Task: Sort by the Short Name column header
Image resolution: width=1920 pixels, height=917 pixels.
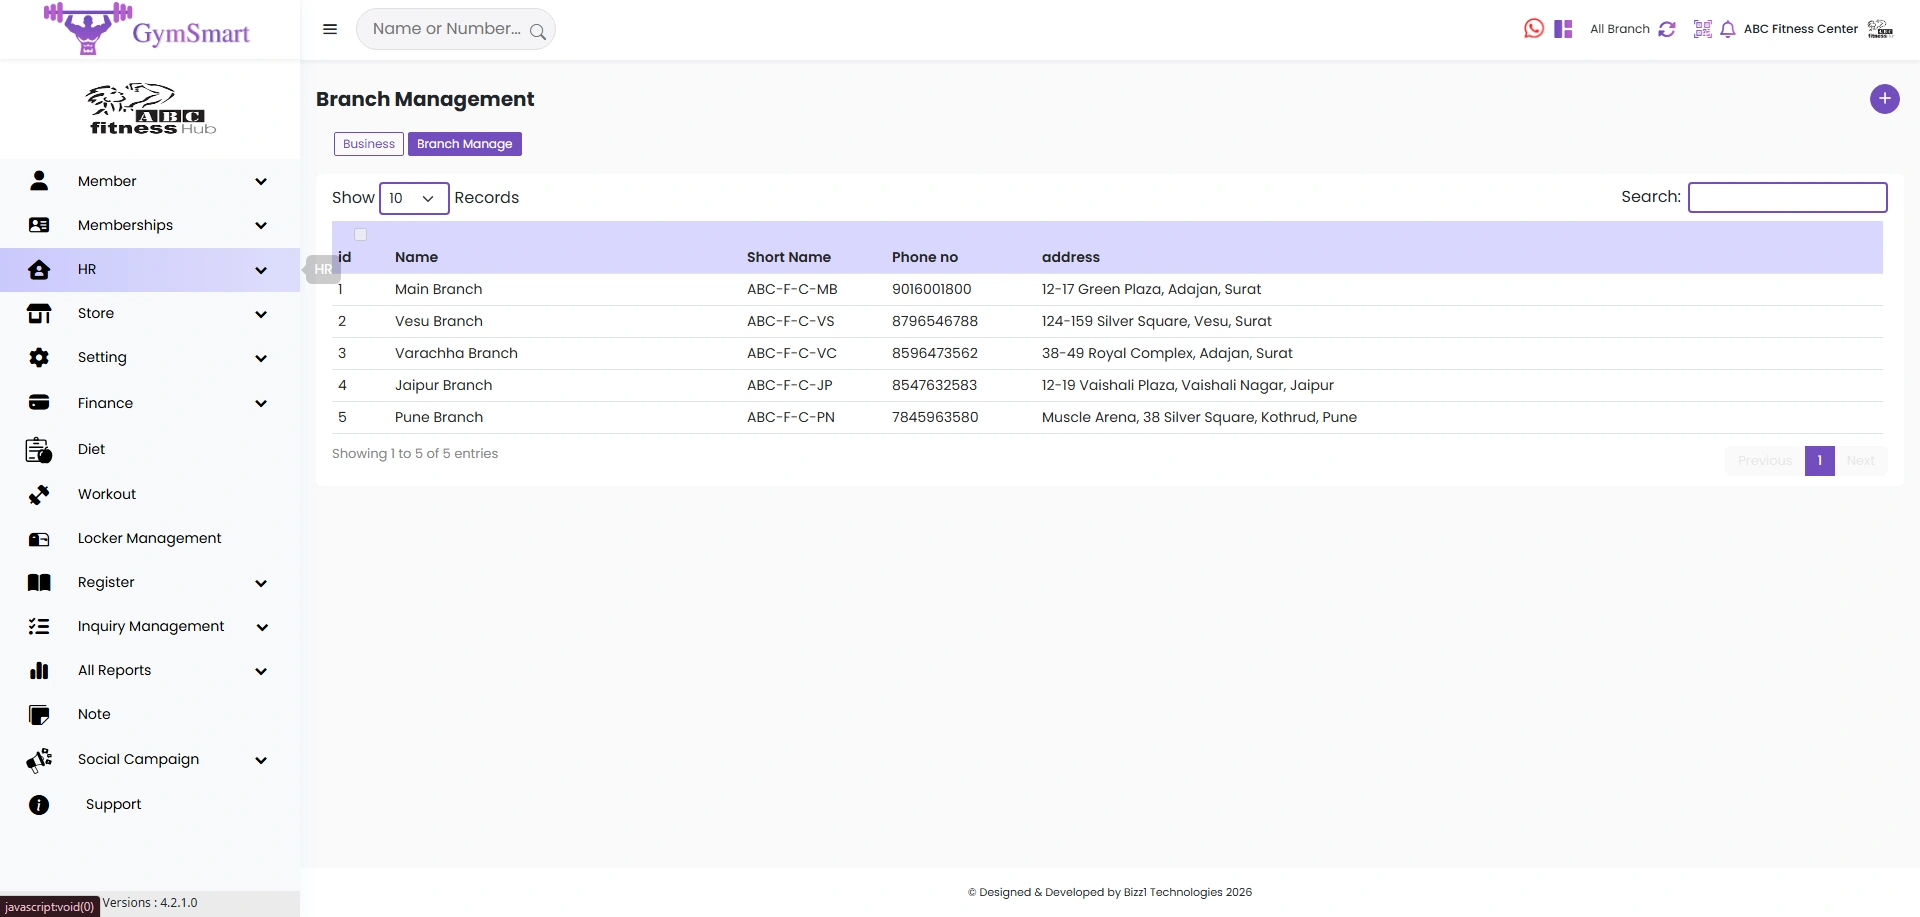Action: [x=789, y=257]
